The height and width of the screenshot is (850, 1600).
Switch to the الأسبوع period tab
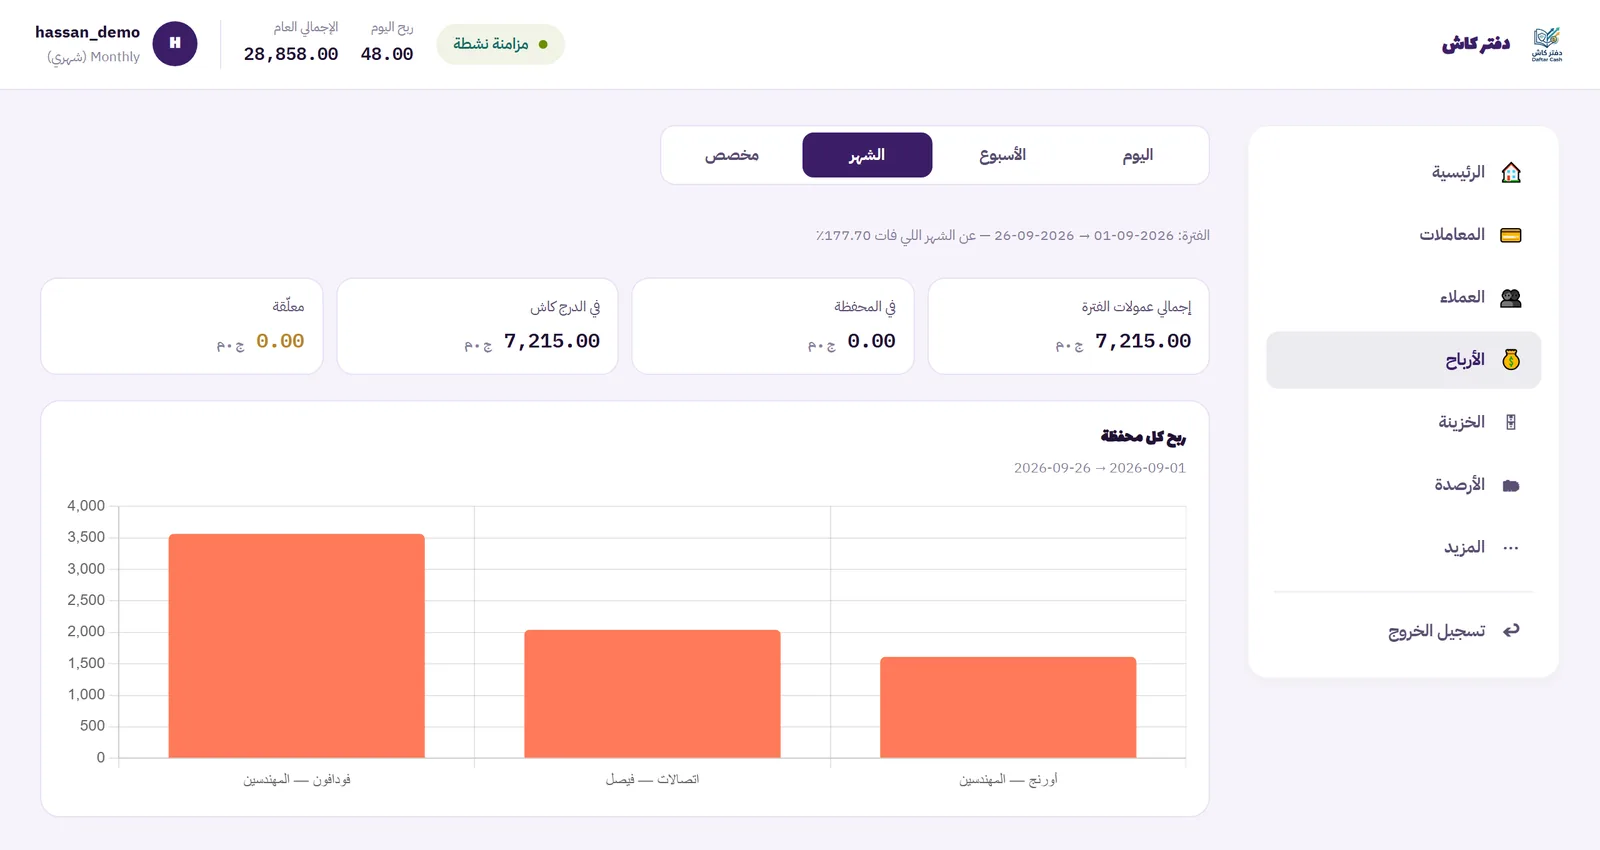1003,155
